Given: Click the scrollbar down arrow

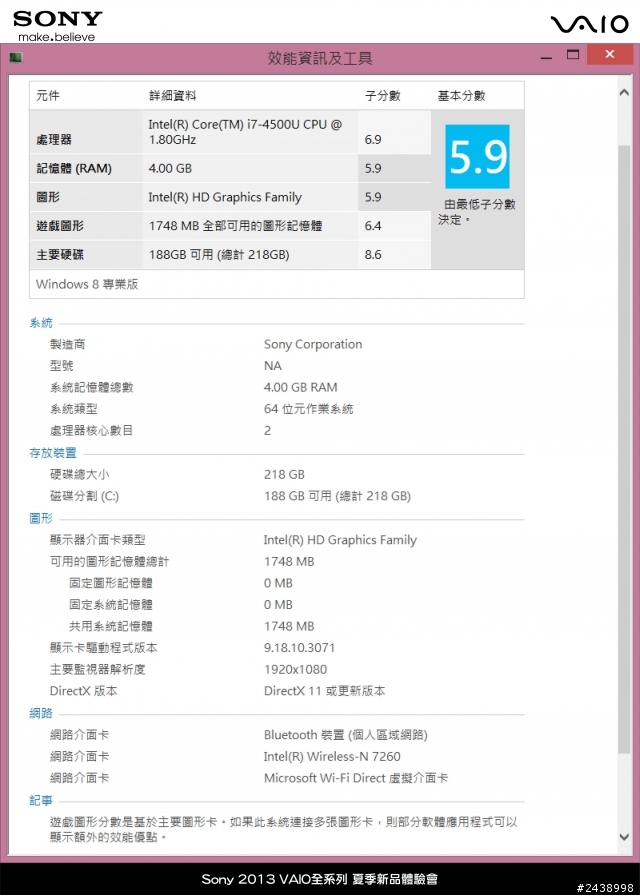Looking at the screenshot, I should [624, 837].
